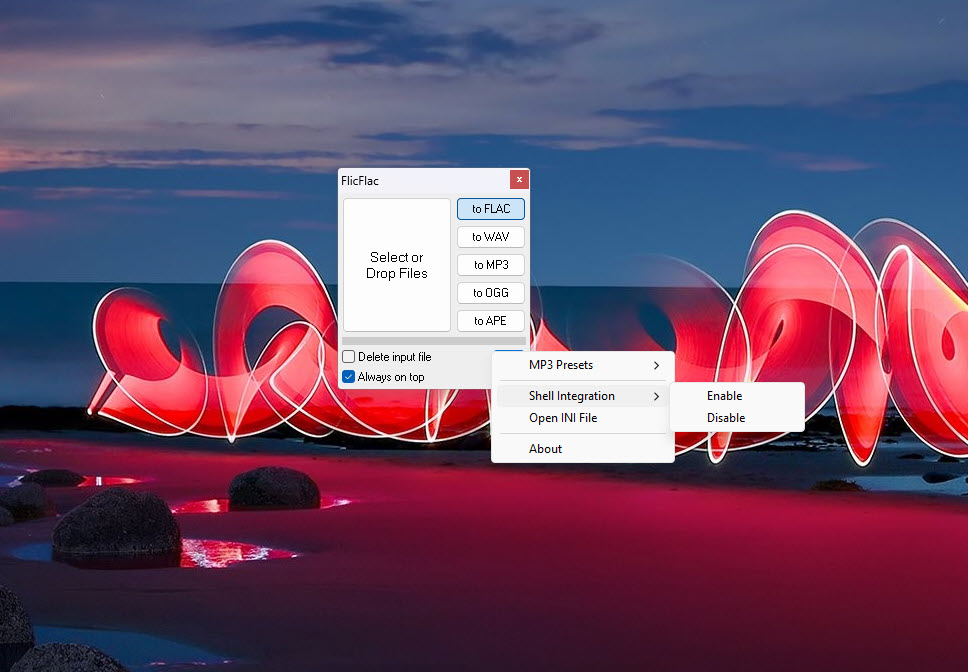This screenshot has width=968, height=672.
Task: Choose Enable in Shell Integration submenu
Action: (737, 396)
